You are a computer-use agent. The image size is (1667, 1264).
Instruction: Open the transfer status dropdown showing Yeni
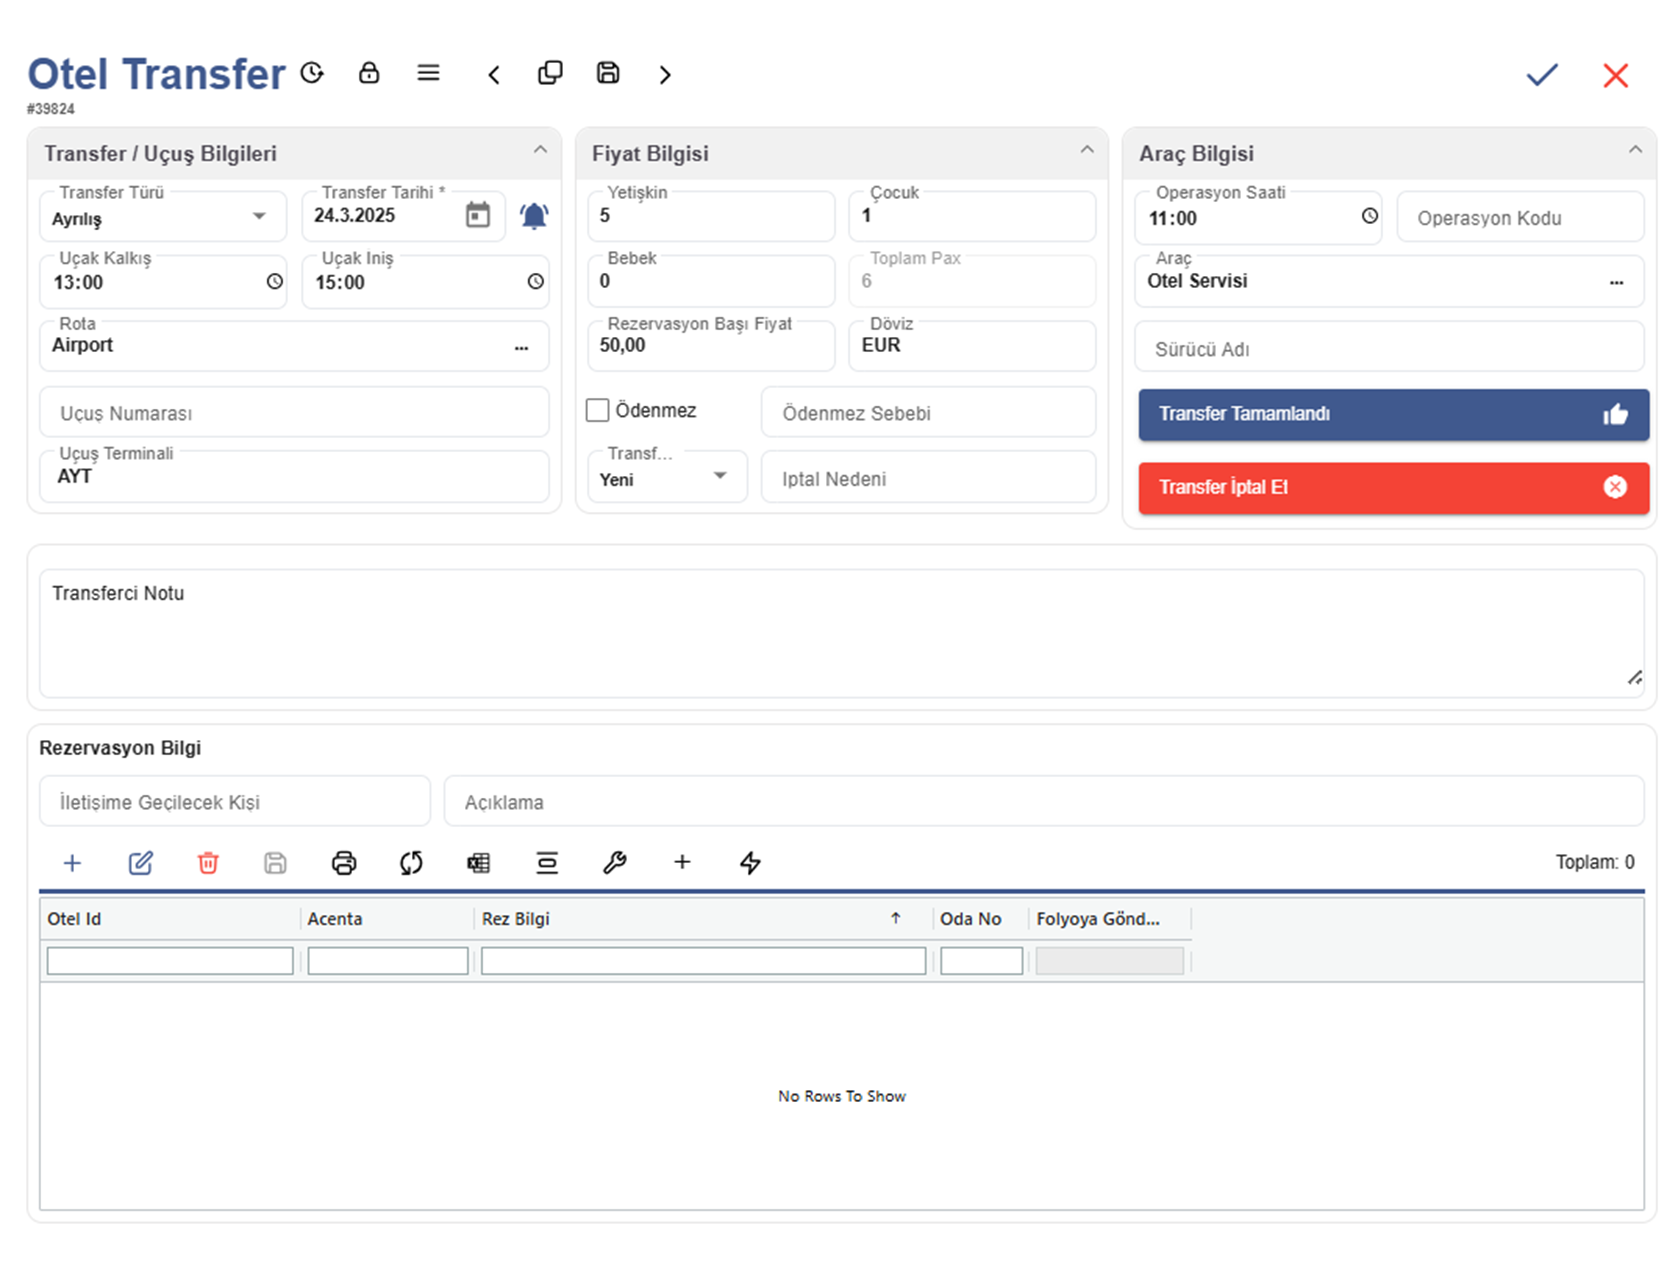tap(719, 477)
